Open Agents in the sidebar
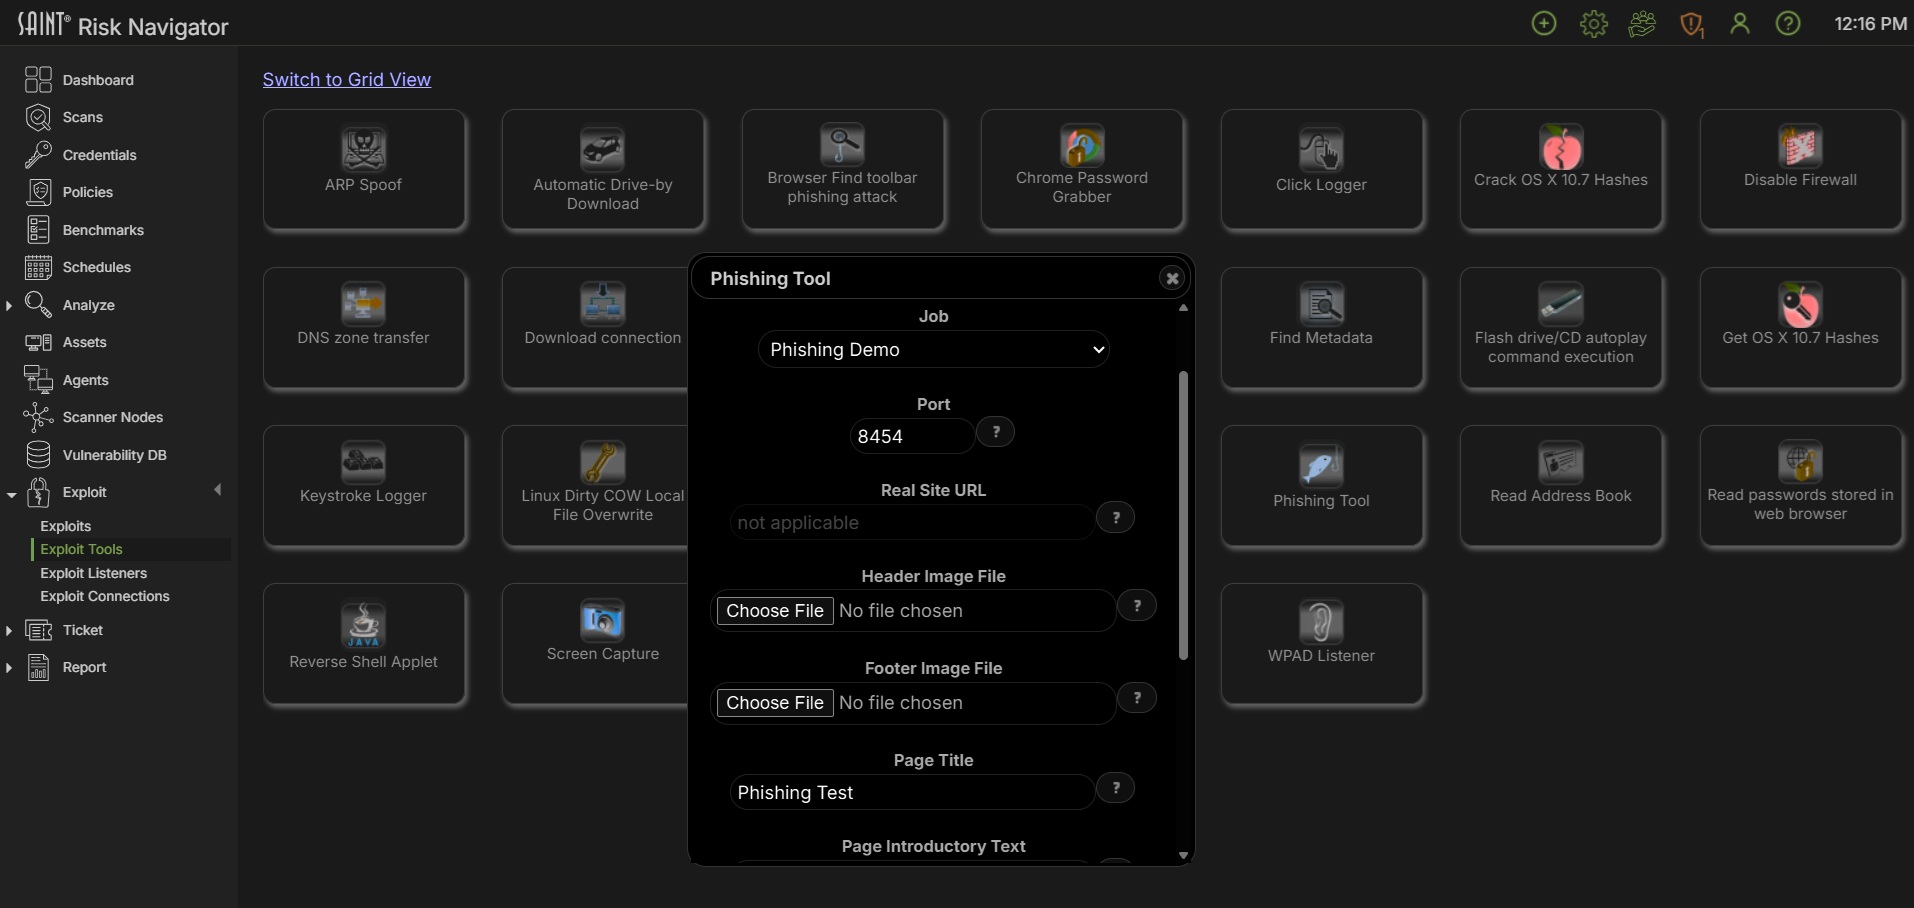This screenshot has width=1914, height=908. (85, 380)
